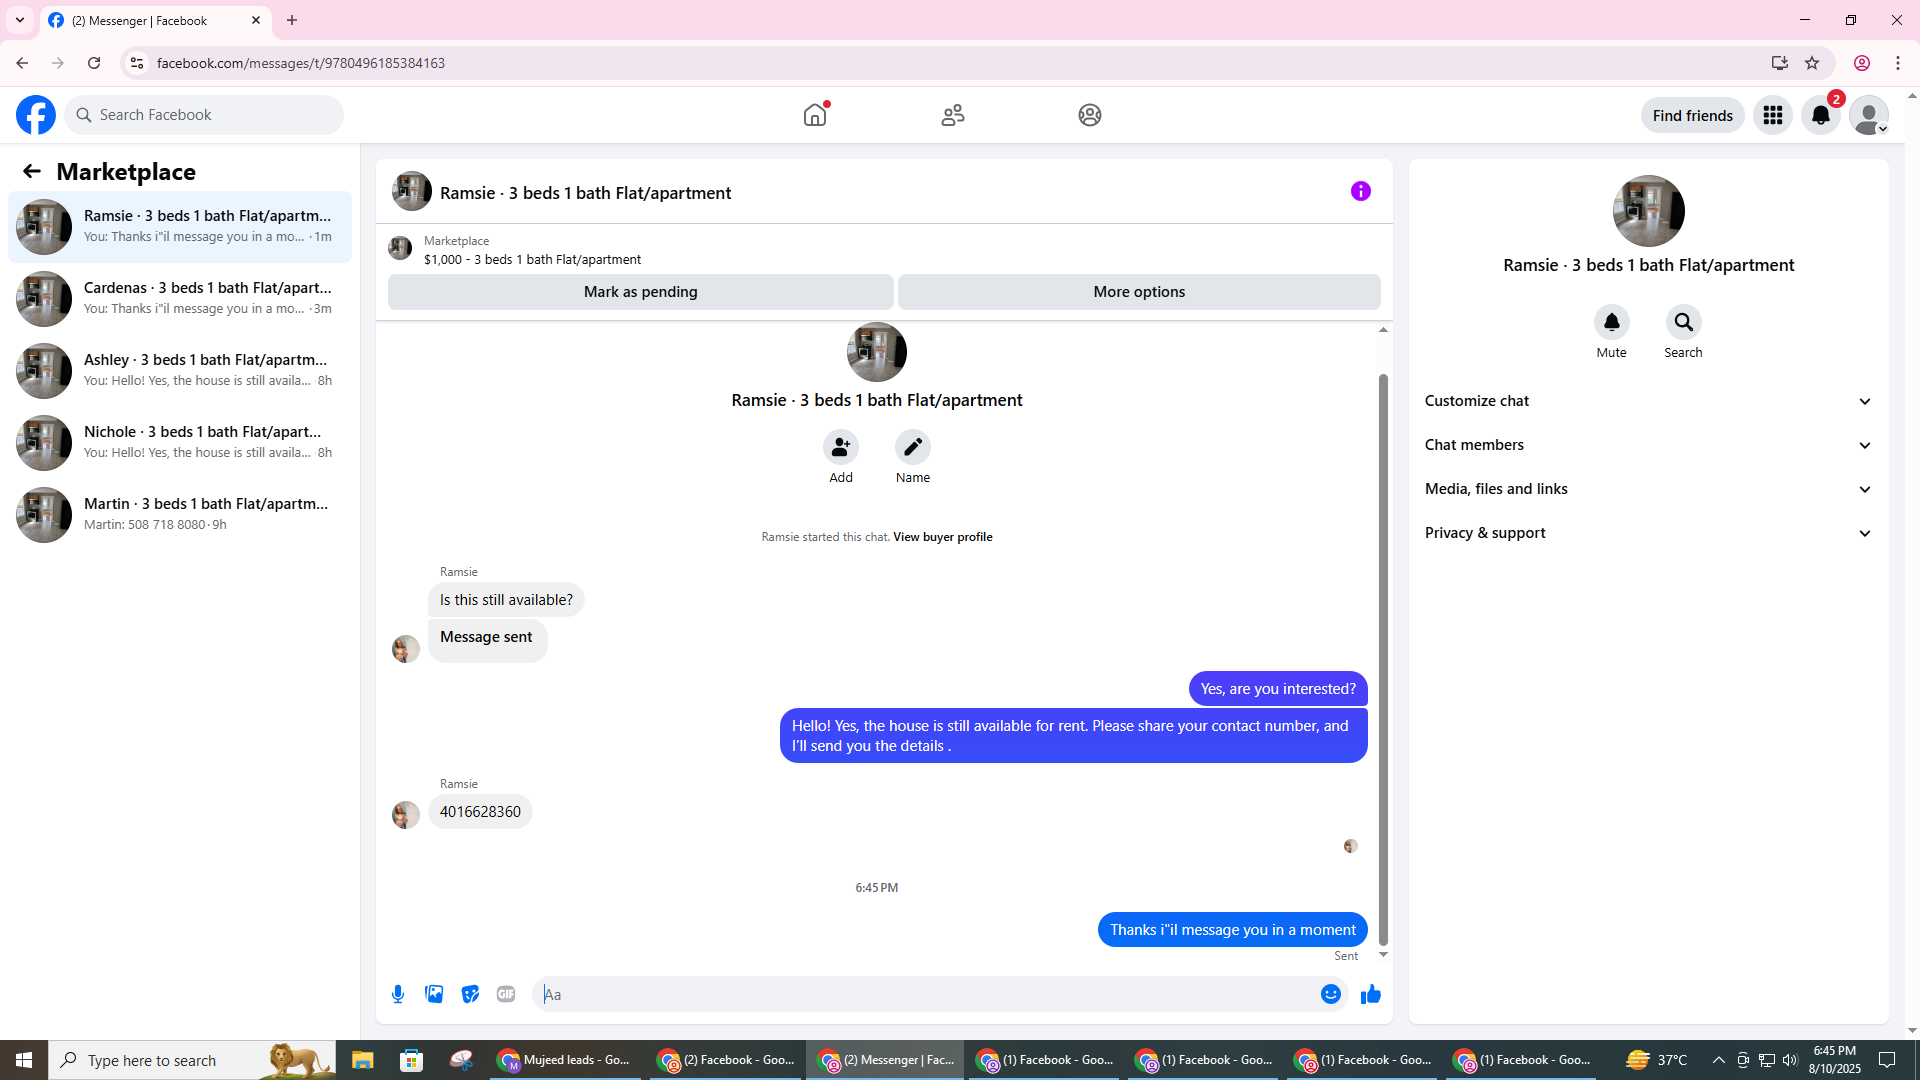Image resolution: width=1920 pixels, height=1080 pixels.
Task: Search within the conversation
Action: [1683, 323]
